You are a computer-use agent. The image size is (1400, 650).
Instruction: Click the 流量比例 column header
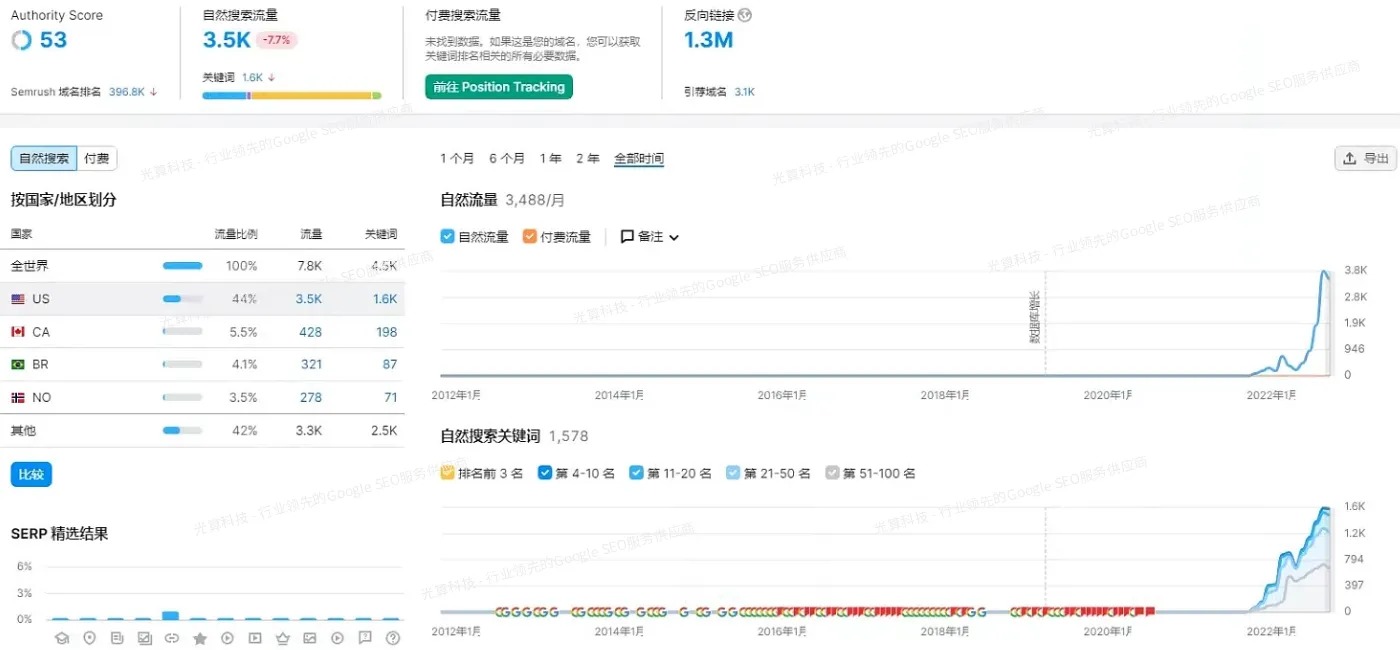coord(236,234)
